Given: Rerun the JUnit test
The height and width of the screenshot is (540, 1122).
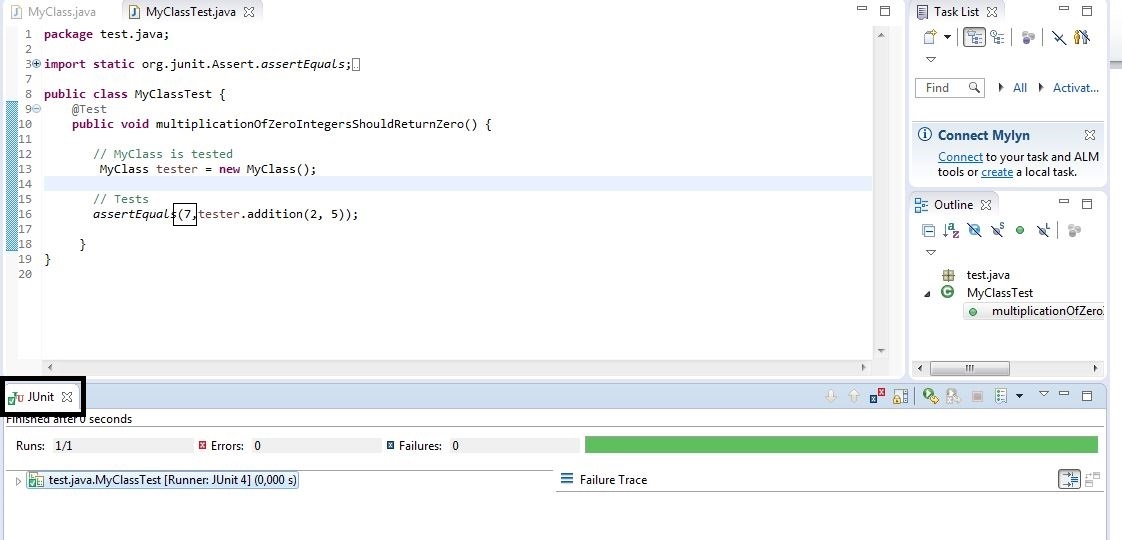Looking at the screenshot, I should pyautogui.click(x=930, y=396).
